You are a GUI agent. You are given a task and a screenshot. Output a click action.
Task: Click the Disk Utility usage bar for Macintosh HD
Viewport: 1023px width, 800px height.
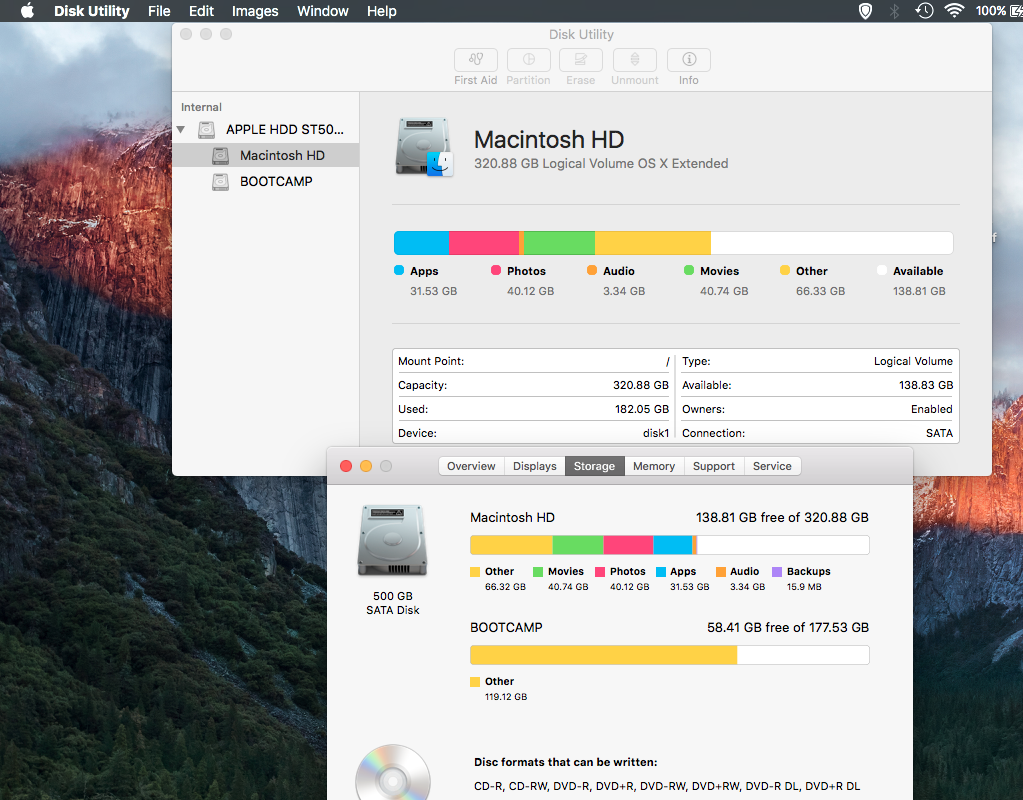(x=673, y=243)
